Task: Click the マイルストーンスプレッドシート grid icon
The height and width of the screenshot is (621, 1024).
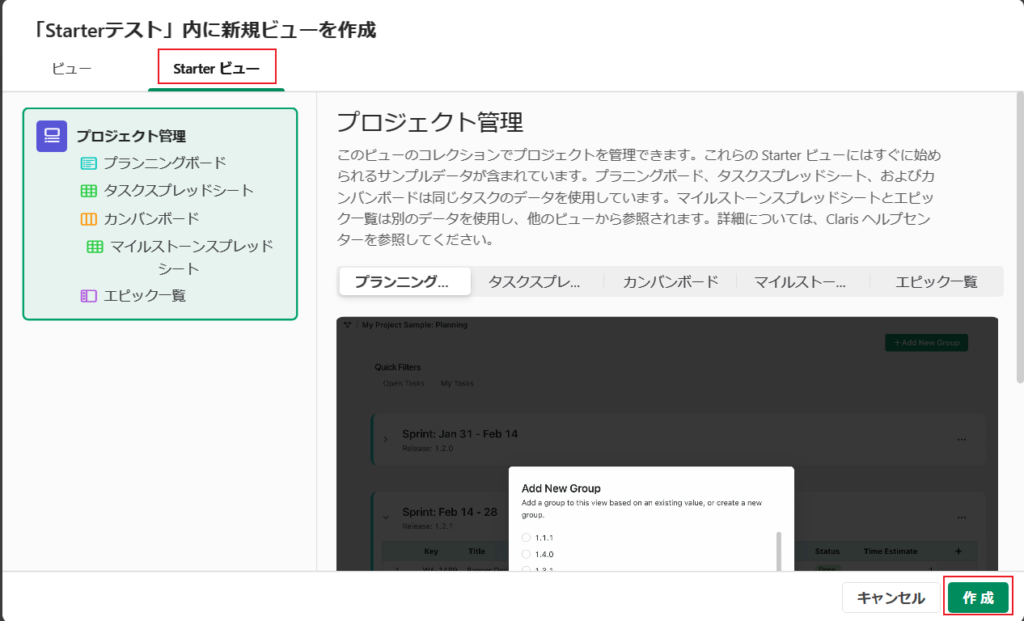Action: click(95, 246)
